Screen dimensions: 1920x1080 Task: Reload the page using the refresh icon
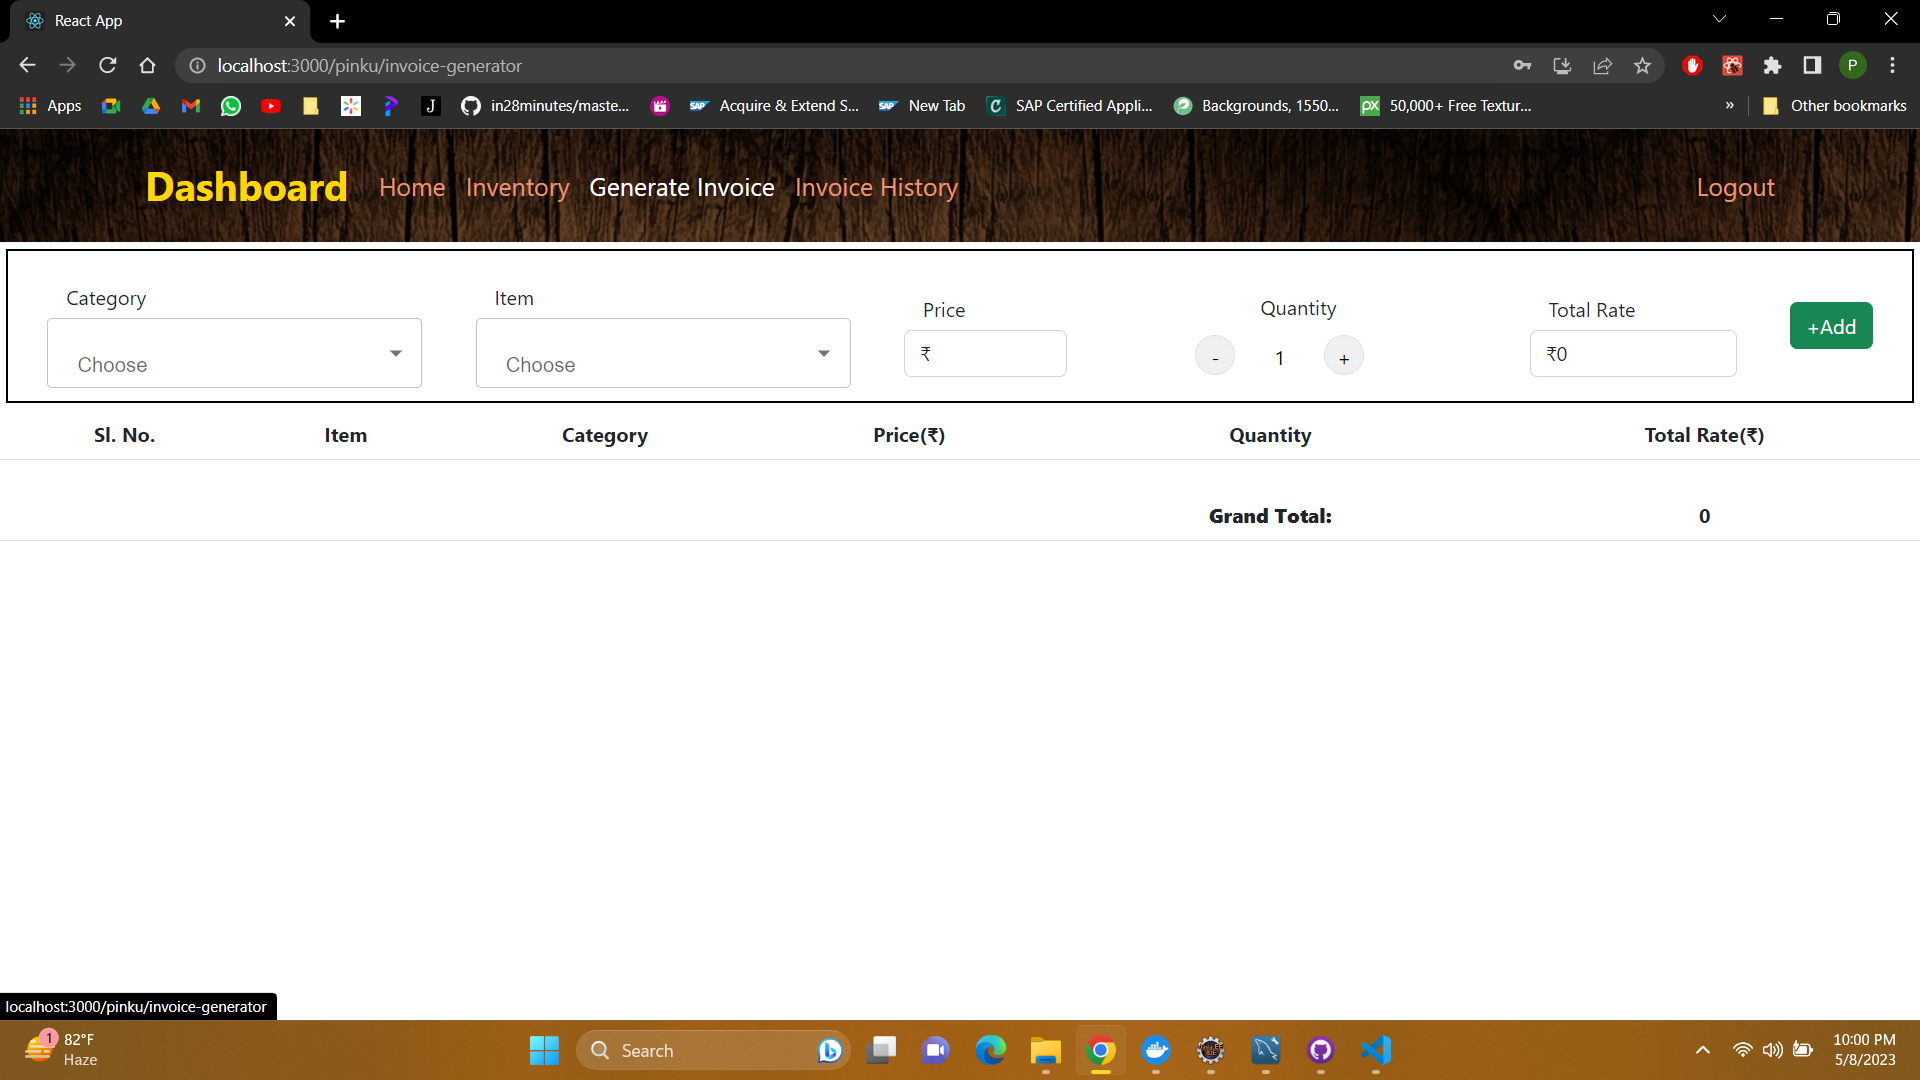(x=107, y=65)
